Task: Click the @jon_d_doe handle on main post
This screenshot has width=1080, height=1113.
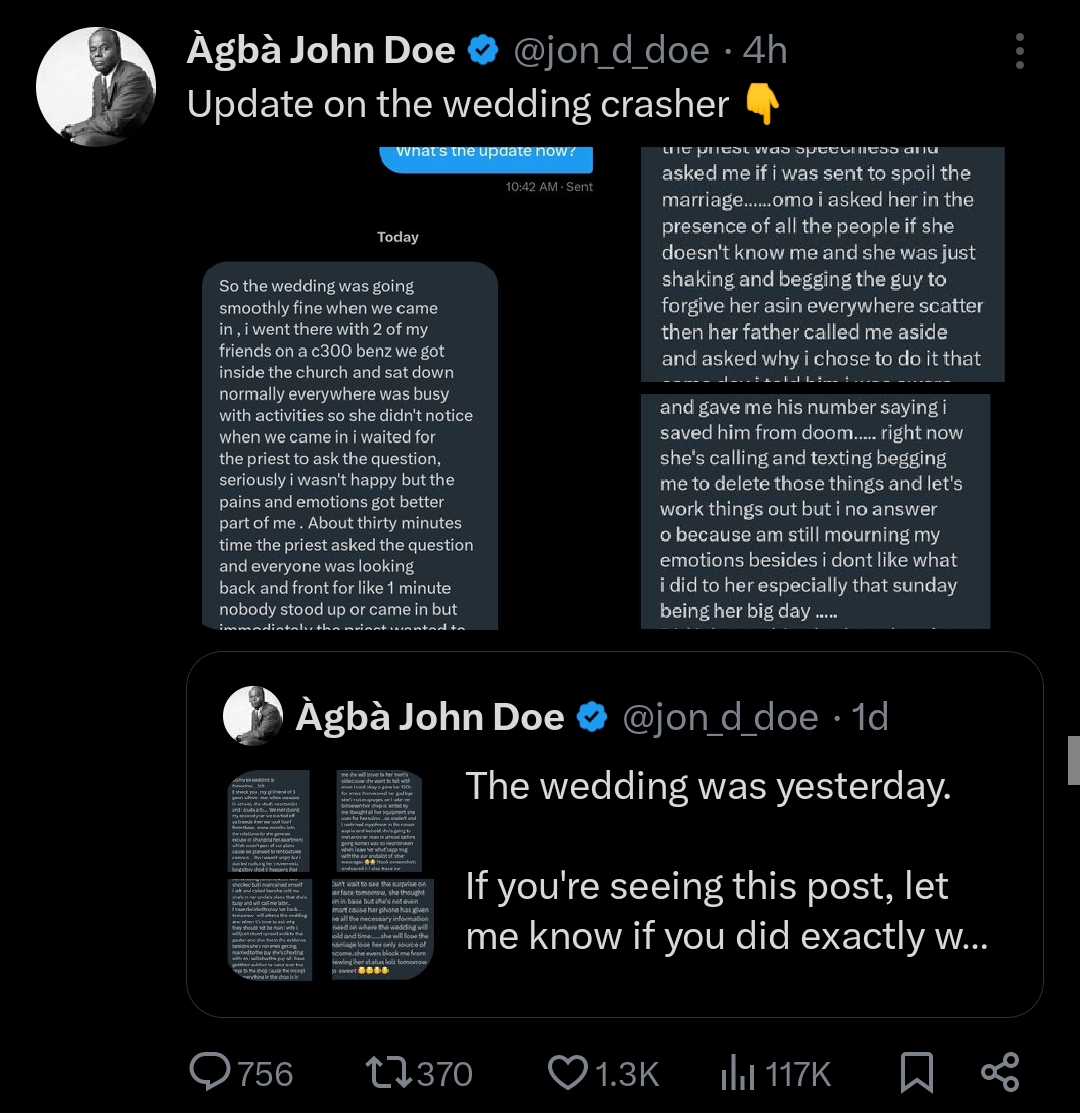Action: pos(611,50)
